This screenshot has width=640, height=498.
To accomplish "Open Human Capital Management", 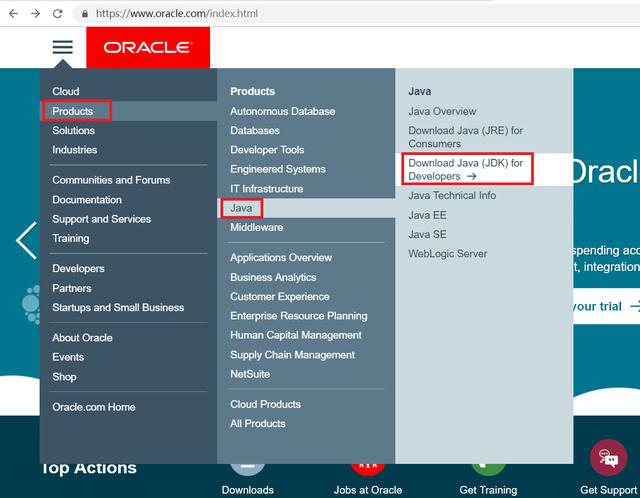I will tap(296, 335).
